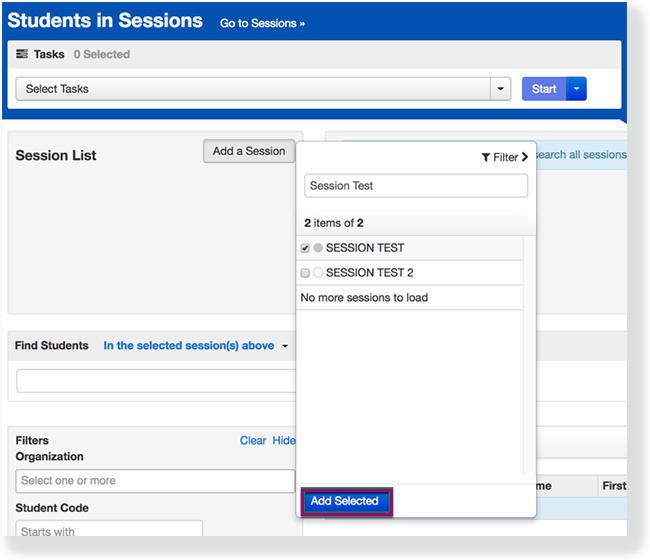
Task: Click the Hide filters link
Action: pos(284,441)
